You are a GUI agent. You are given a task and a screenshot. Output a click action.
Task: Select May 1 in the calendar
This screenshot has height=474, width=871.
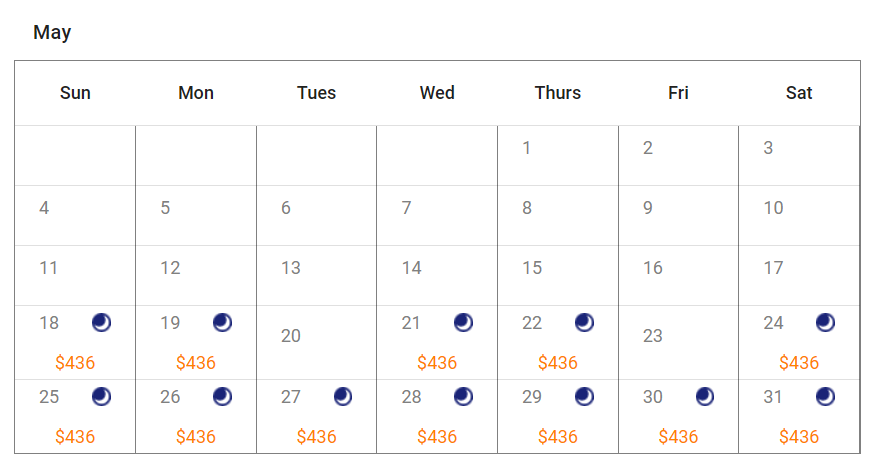click(527, 148)
